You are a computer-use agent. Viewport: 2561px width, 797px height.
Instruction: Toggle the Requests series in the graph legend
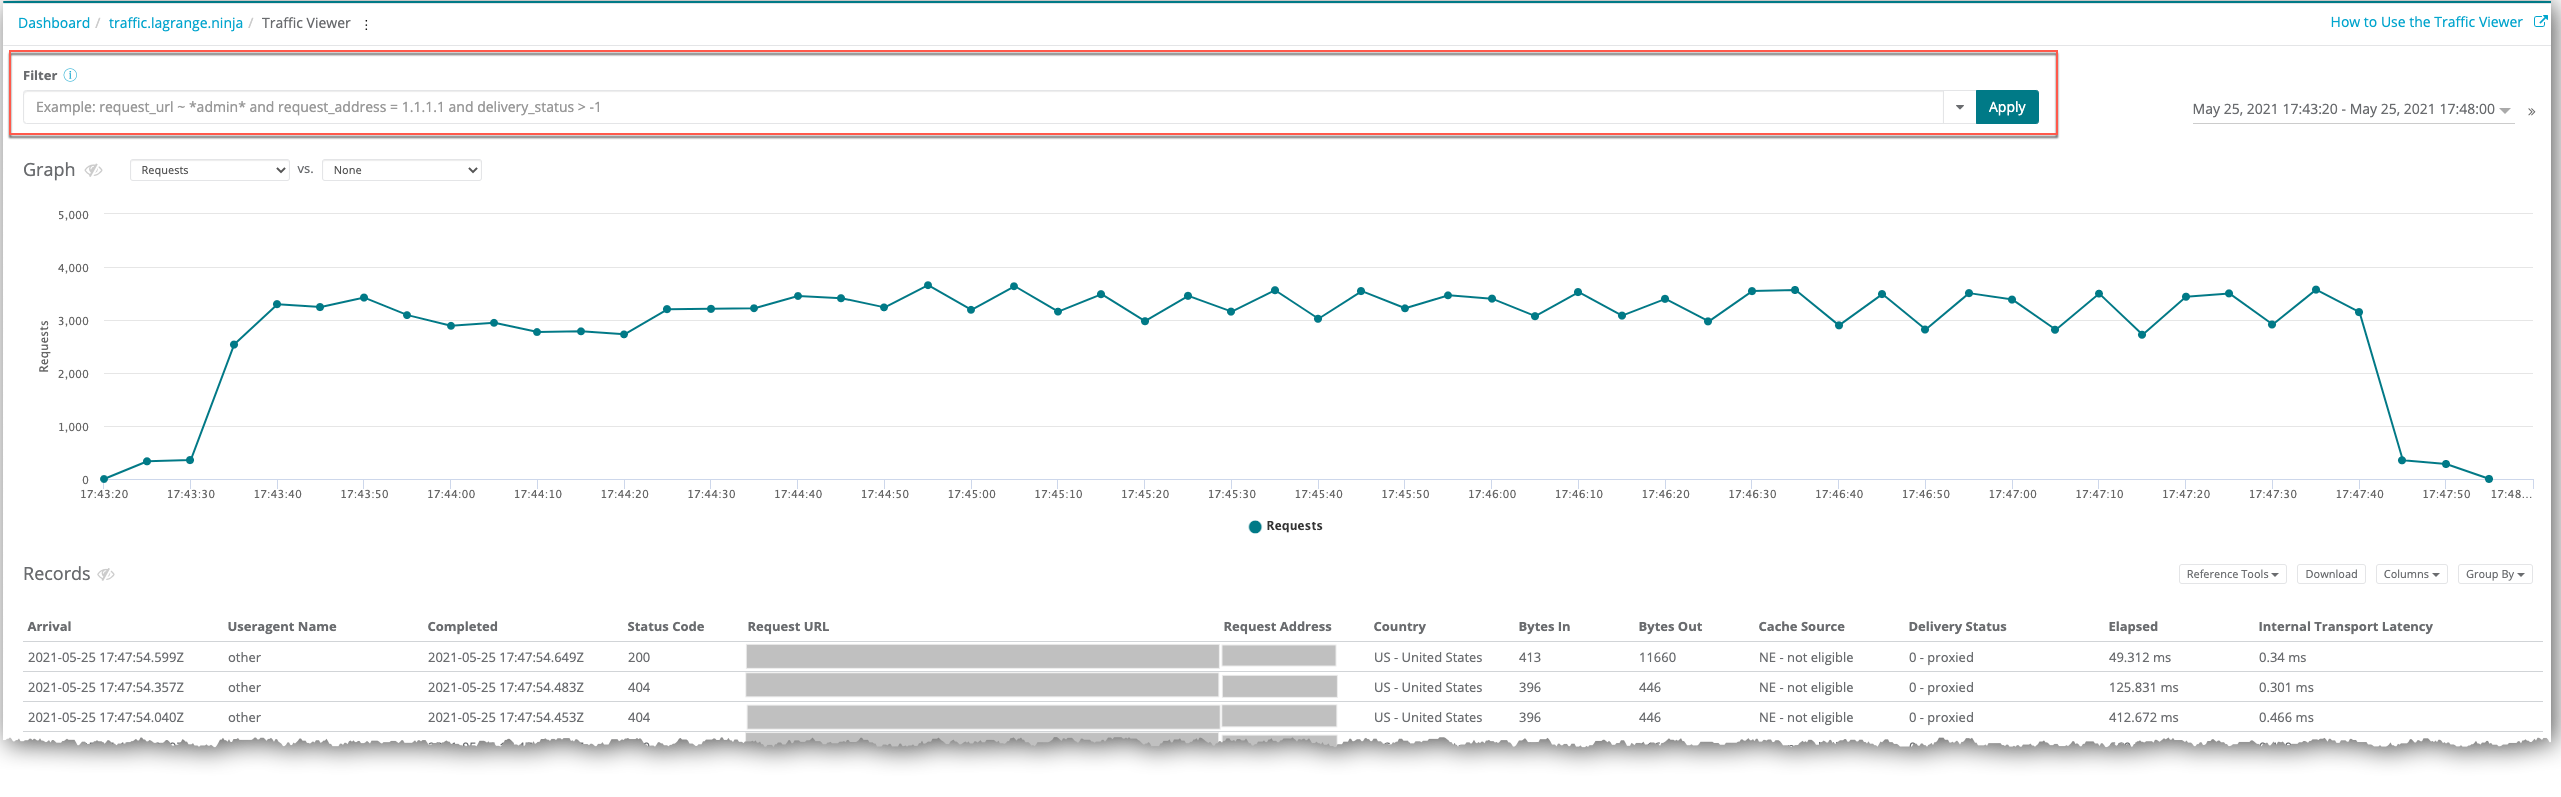[1285, 526]
